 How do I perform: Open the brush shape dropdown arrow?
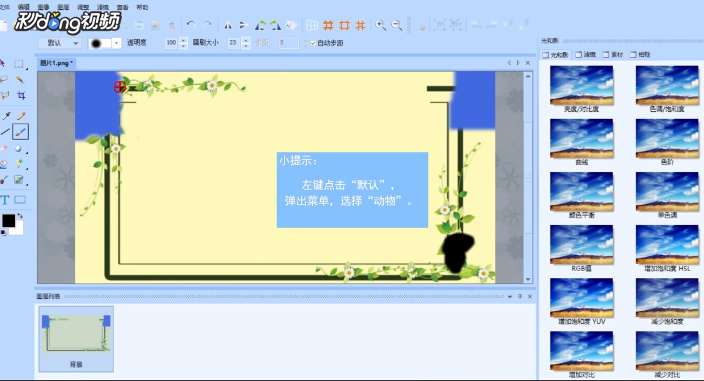(116, 43)
